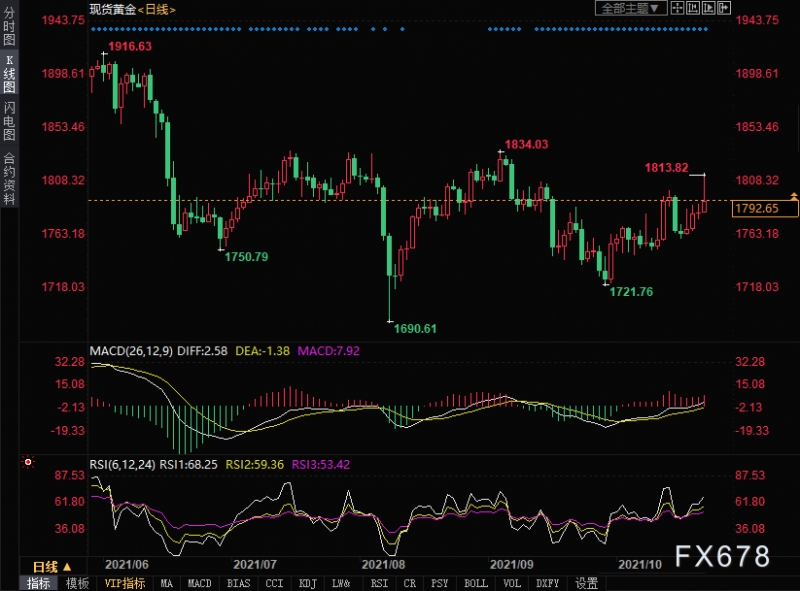Click the crosshair cursor icon in top toolbar
This screenshot has height=591, width=800.
[677, 8]
